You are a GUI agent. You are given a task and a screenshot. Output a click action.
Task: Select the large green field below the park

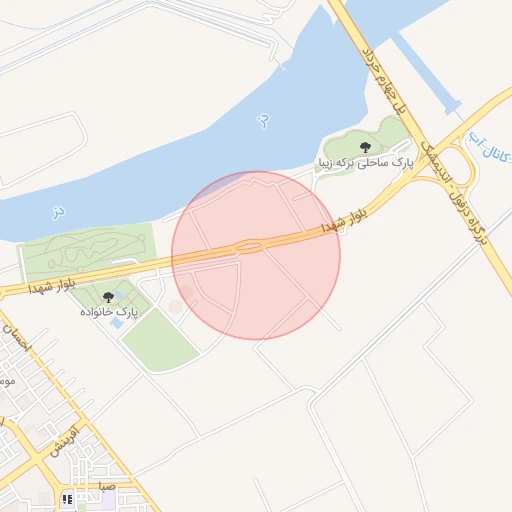point(160,340)
